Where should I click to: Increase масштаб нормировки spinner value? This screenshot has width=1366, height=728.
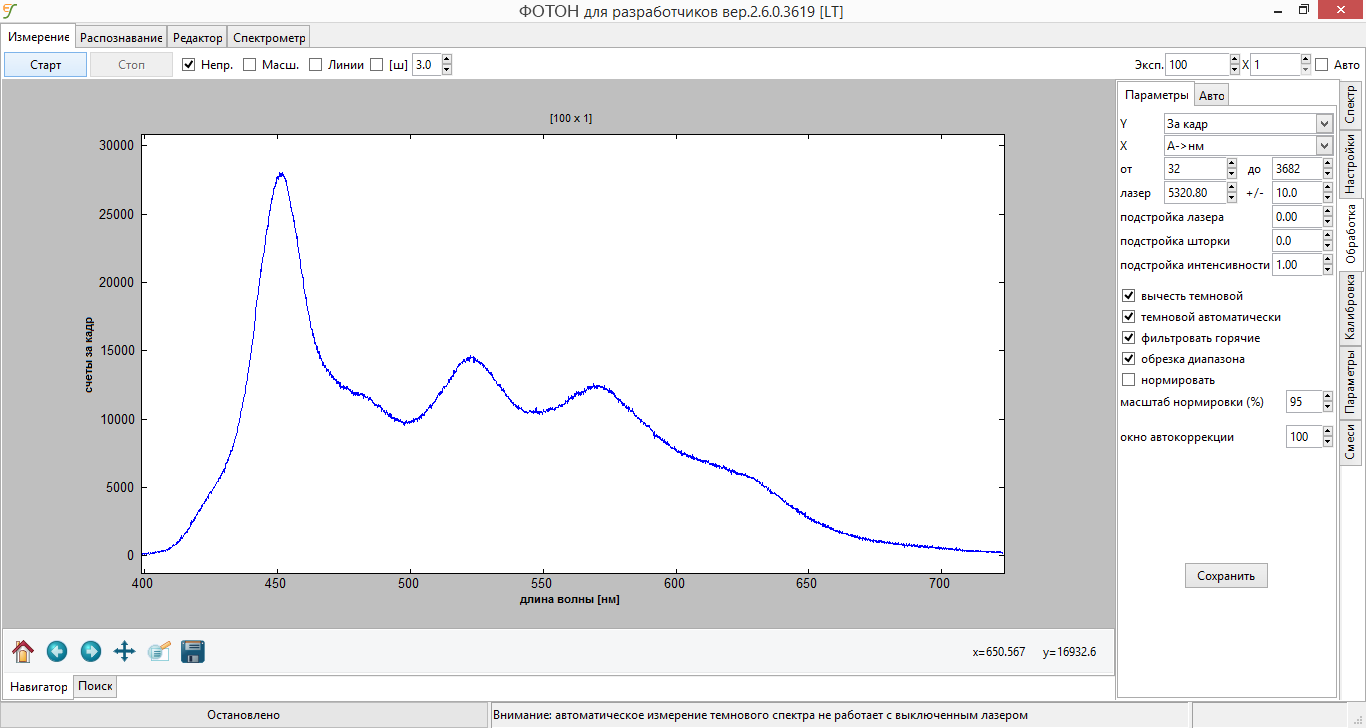tap(1327, 397)
